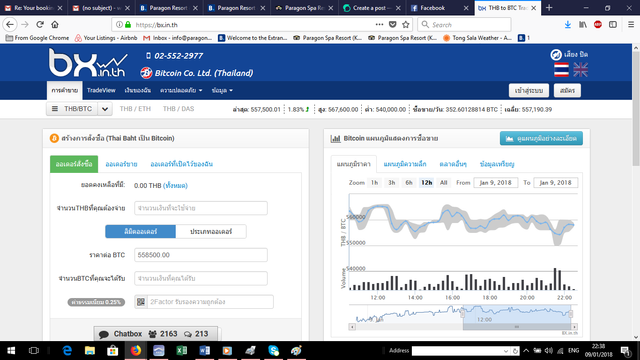This screenshot has width=640, height=360.
Task: Open Task View on the taskbar
Action: coord(34,351)
